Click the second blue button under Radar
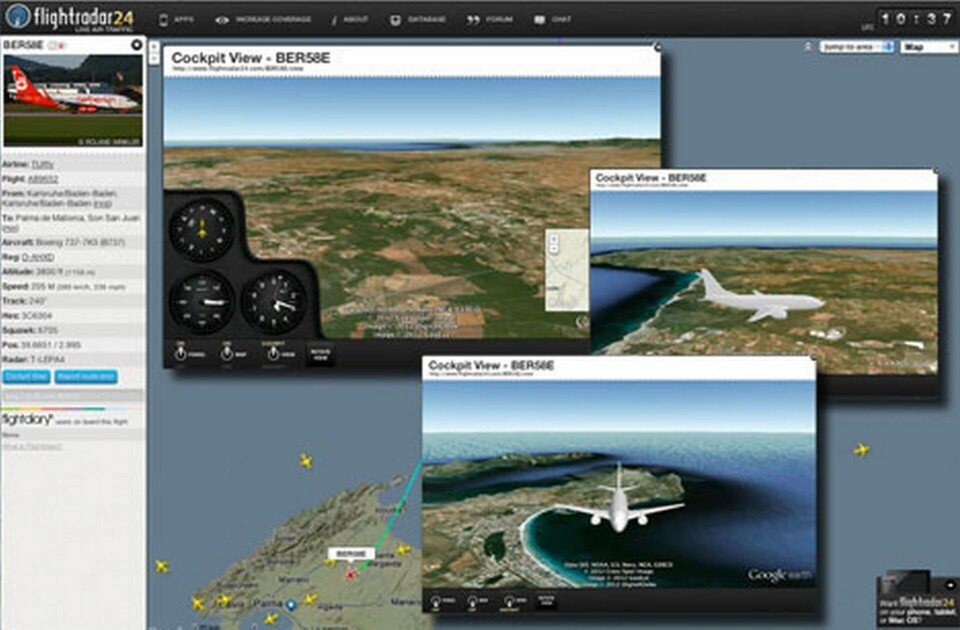 [86, 377]
